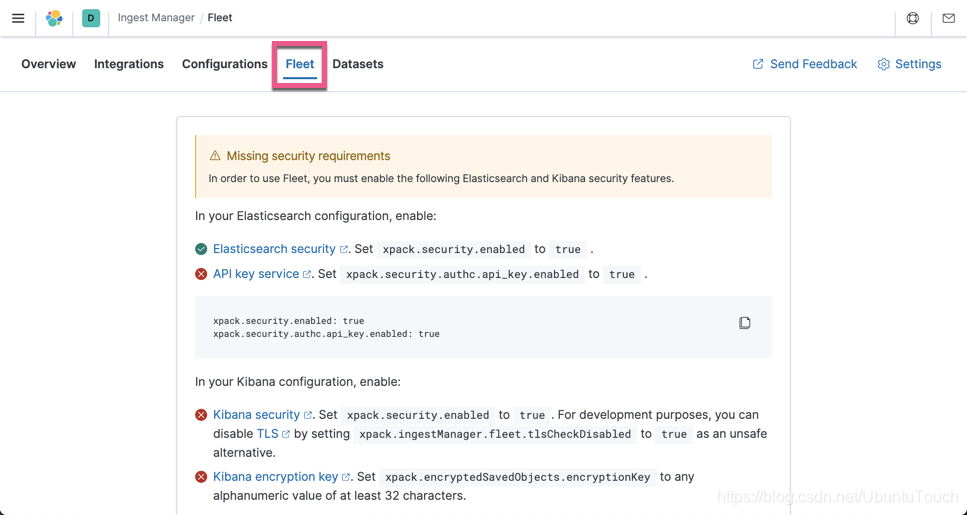The height and width of the screenshot is (515, 967).
Task: Open the Elasticsearch security link
Action: pyautogui.click(x=274, y=249)
